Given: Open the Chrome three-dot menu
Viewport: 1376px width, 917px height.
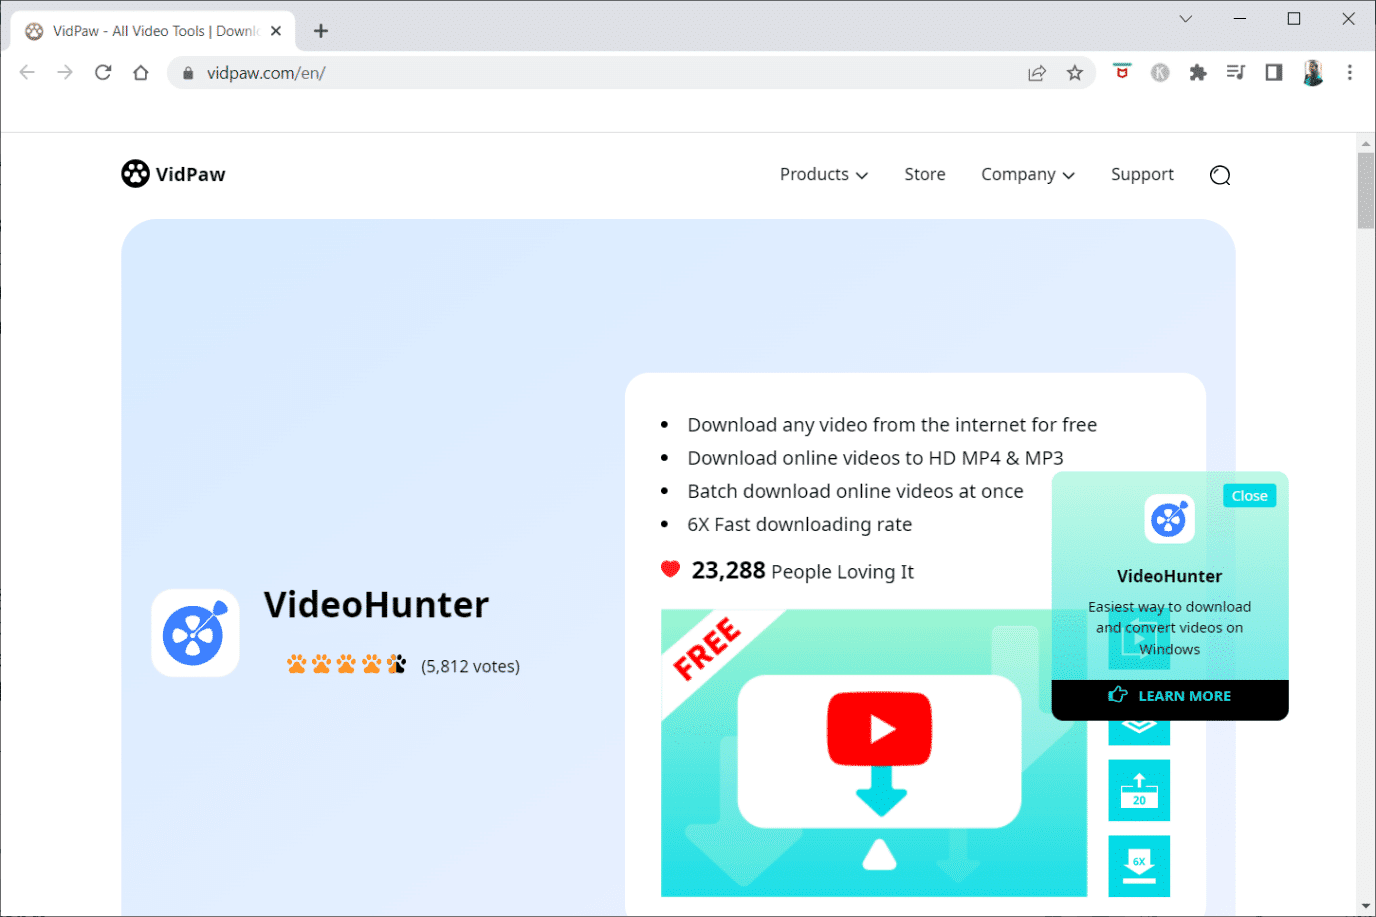Looking at the screenshot, I should click(1350, 72).
